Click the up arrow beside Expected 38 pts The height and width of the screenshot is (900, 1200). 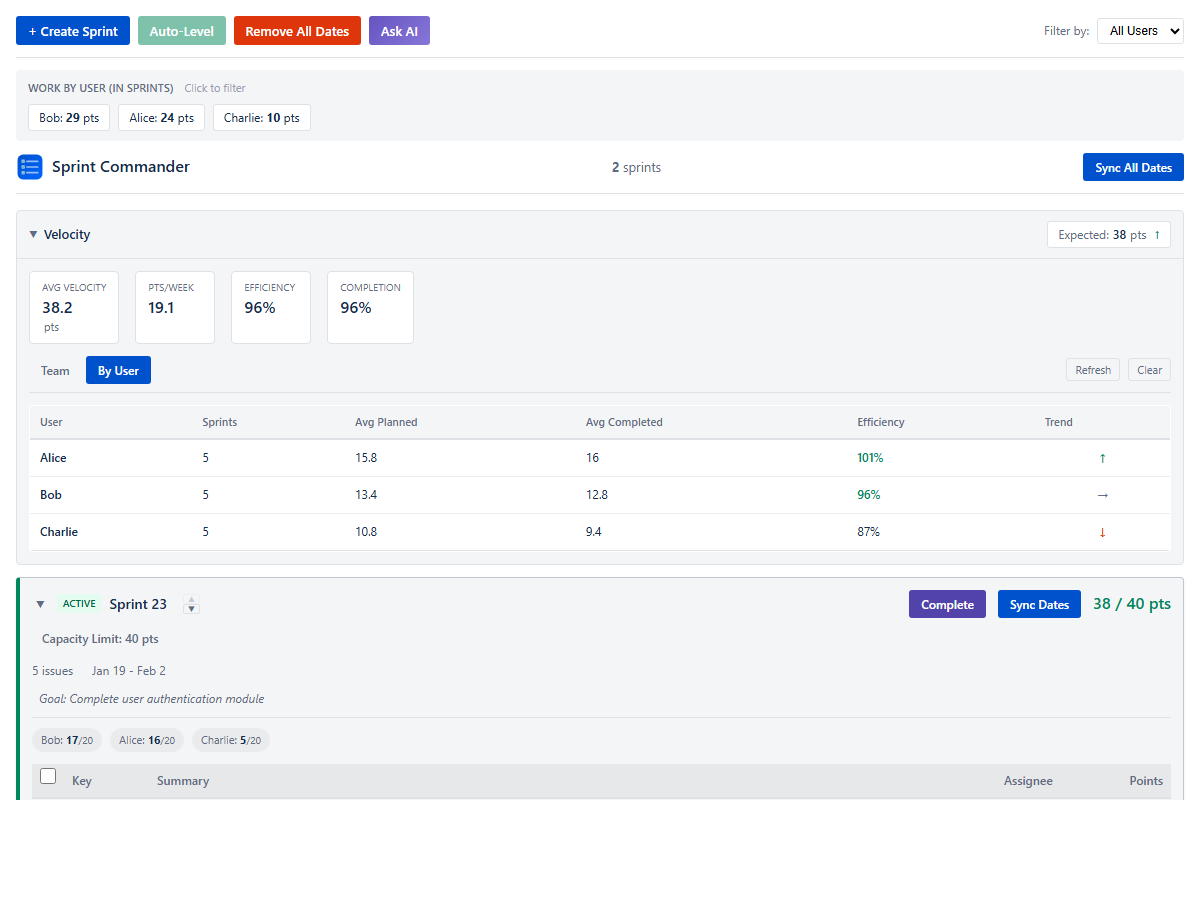pyautogui.click(x=1158, y=234)
